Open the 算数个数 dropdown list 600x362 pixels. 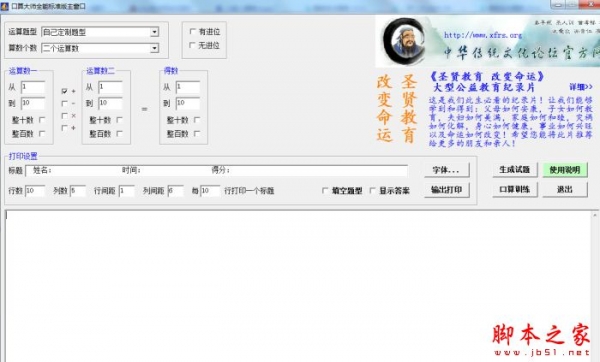[154, 48]
